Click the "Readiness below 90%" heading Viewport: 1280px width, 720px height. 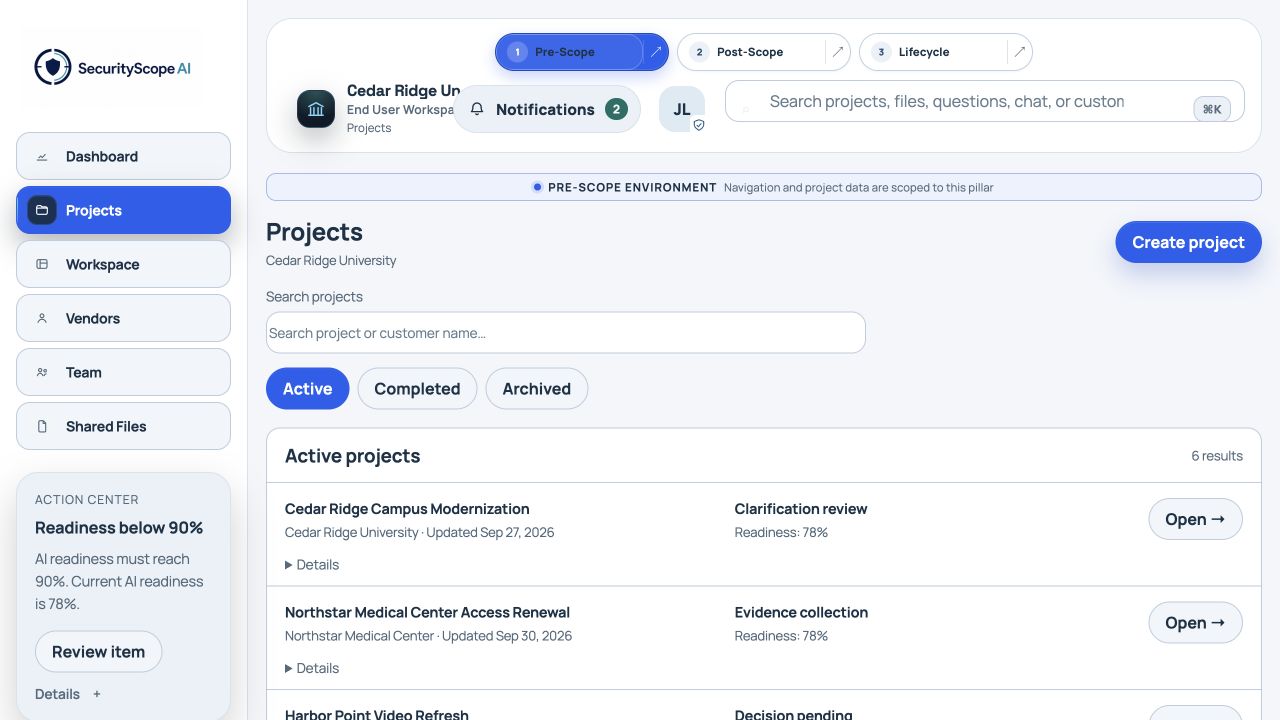(x=119, y=528)
